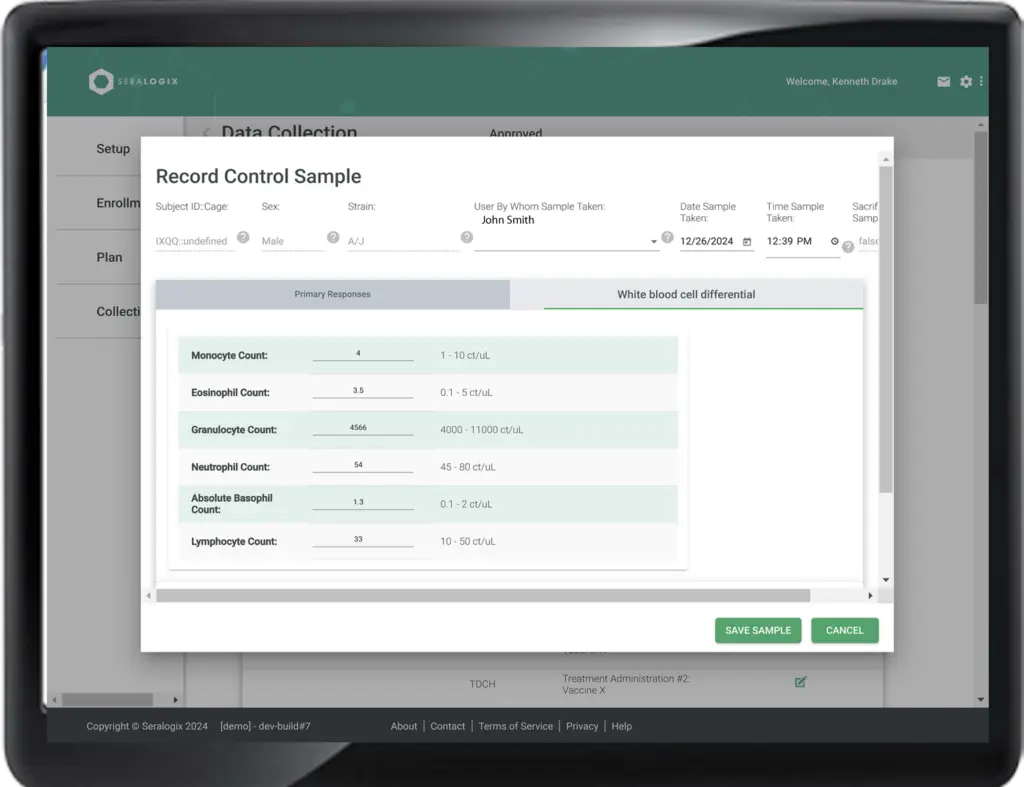Click the Cancel button
Image resolution: width=1024 pixels, height=787 pixels.
(x=844, y=630)
